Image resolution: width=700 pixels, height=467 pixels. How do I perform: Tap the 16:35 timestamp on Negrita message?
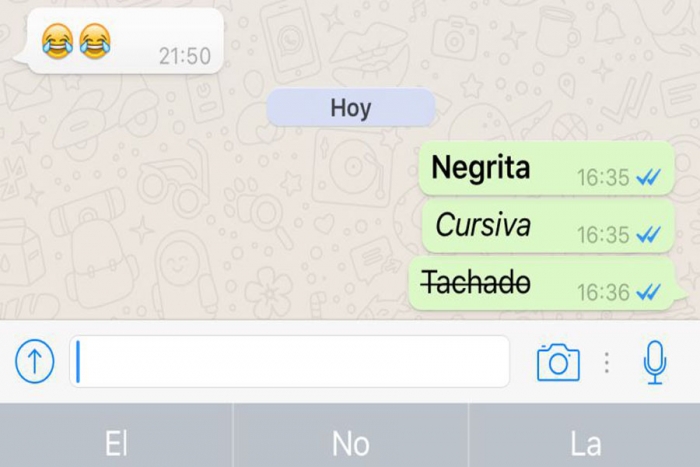coord(603,178)
